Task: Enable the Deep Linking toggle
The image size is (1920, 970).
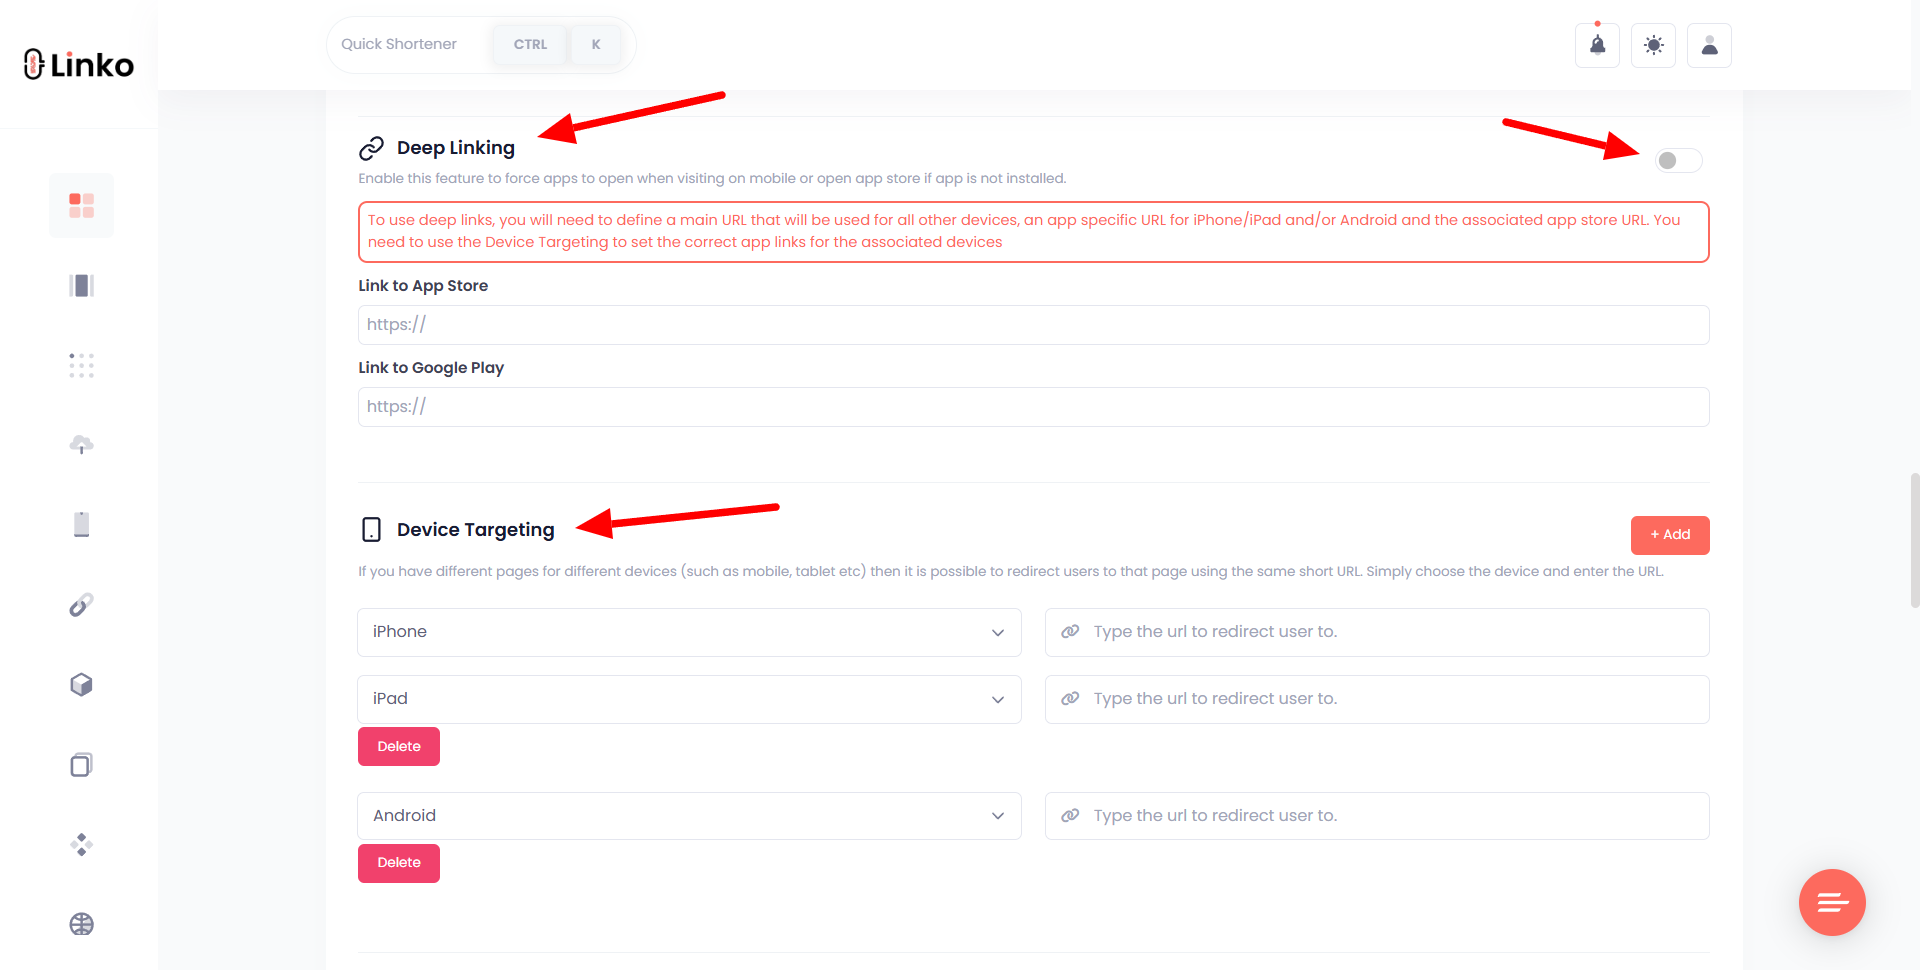Action: [x=1678, y=161]
